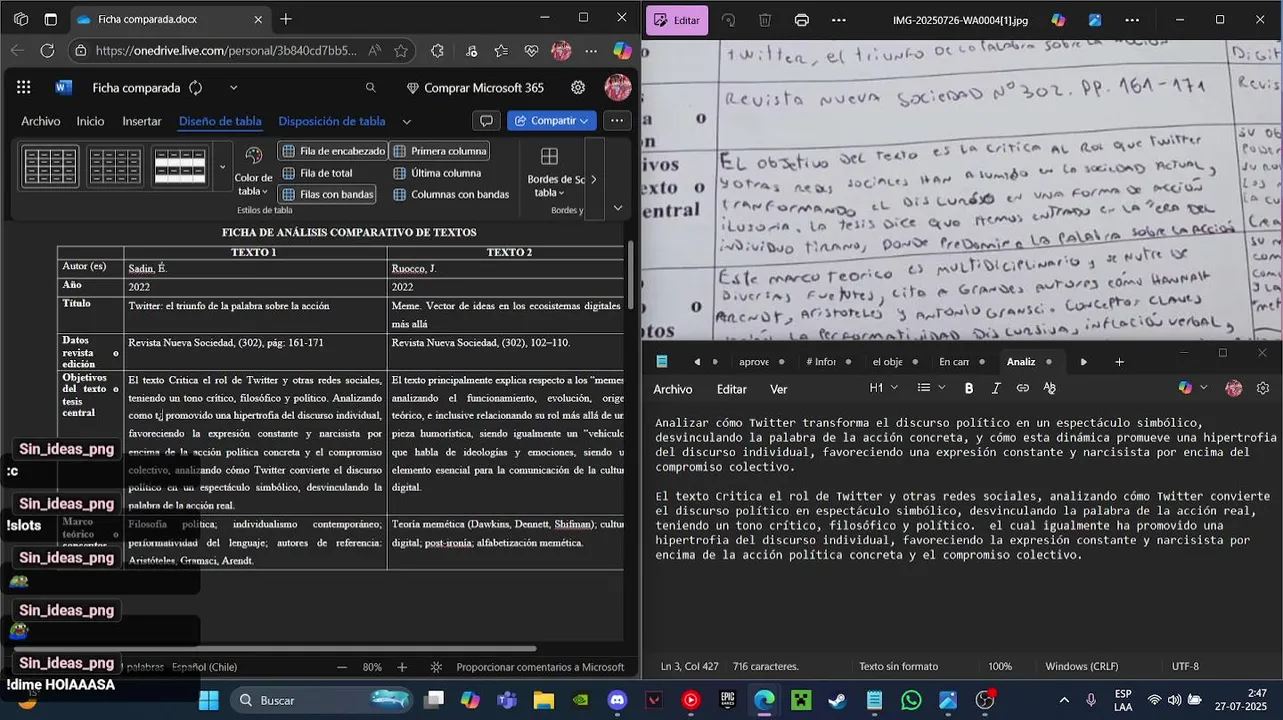Open Edge extensions menu
The image size is (1283, 720).
pos(437,51)
